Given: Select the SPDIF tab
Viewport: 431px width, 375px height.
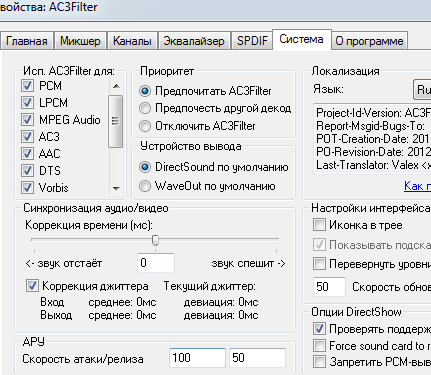Looking at the screenshot, I should (x=252, y=41).
